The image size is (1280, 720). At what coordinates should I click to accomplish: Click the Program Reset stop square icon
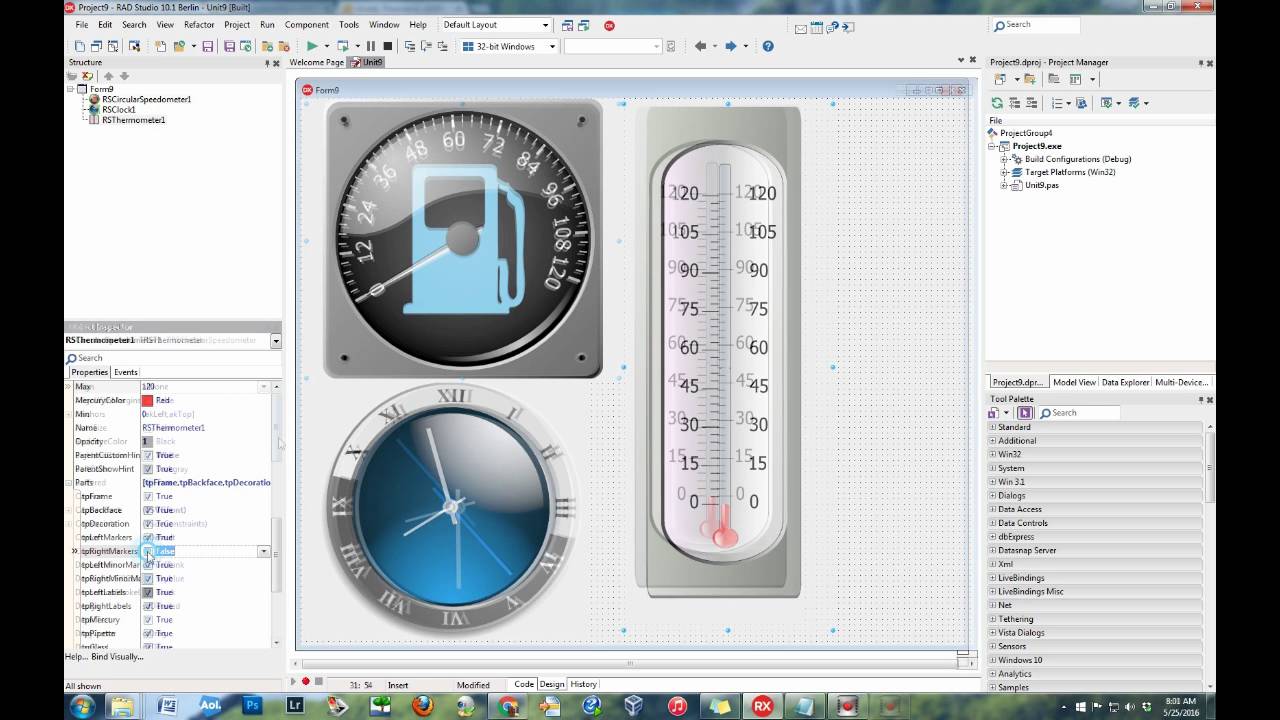click(x=387, y=46)
